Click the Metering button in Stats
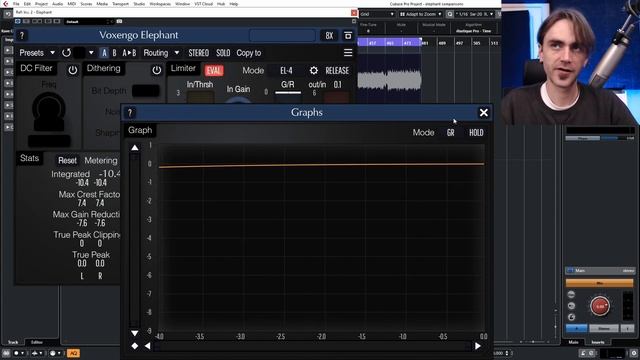The image size is (640, 360). (x=101, y=160)
